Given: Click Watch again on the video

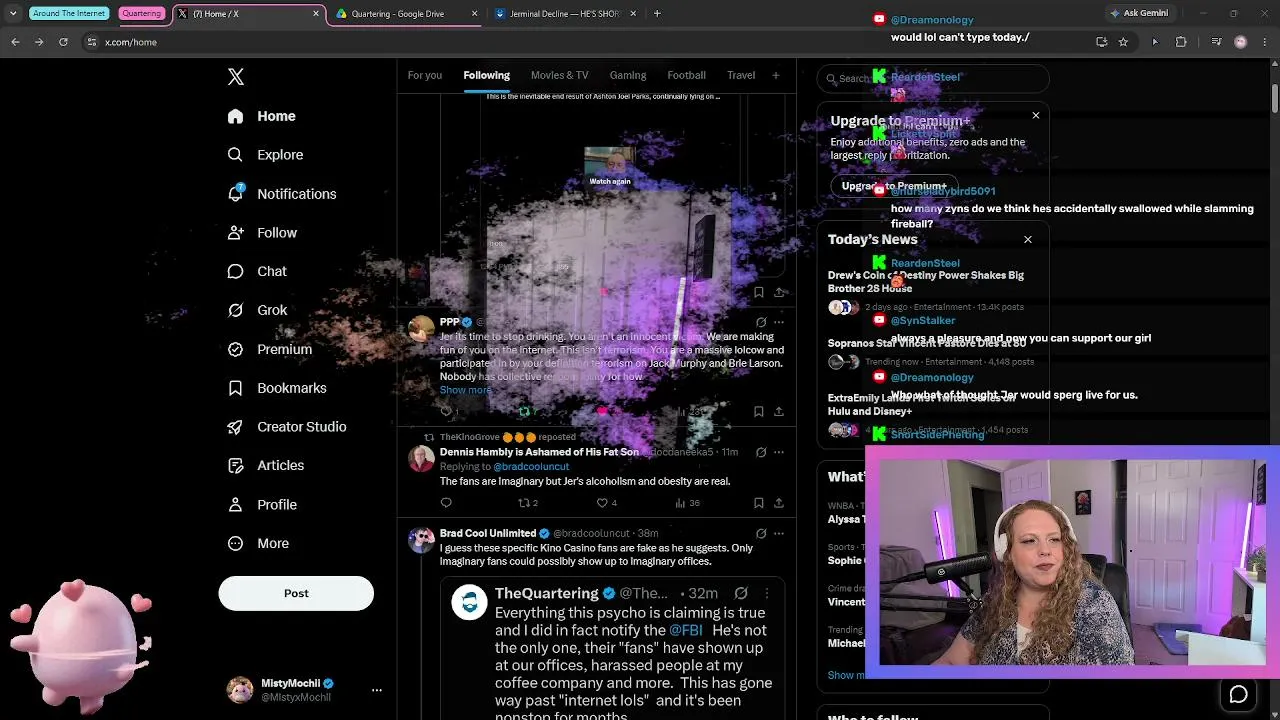Looking at the screenshot, I should click(610, 181).
